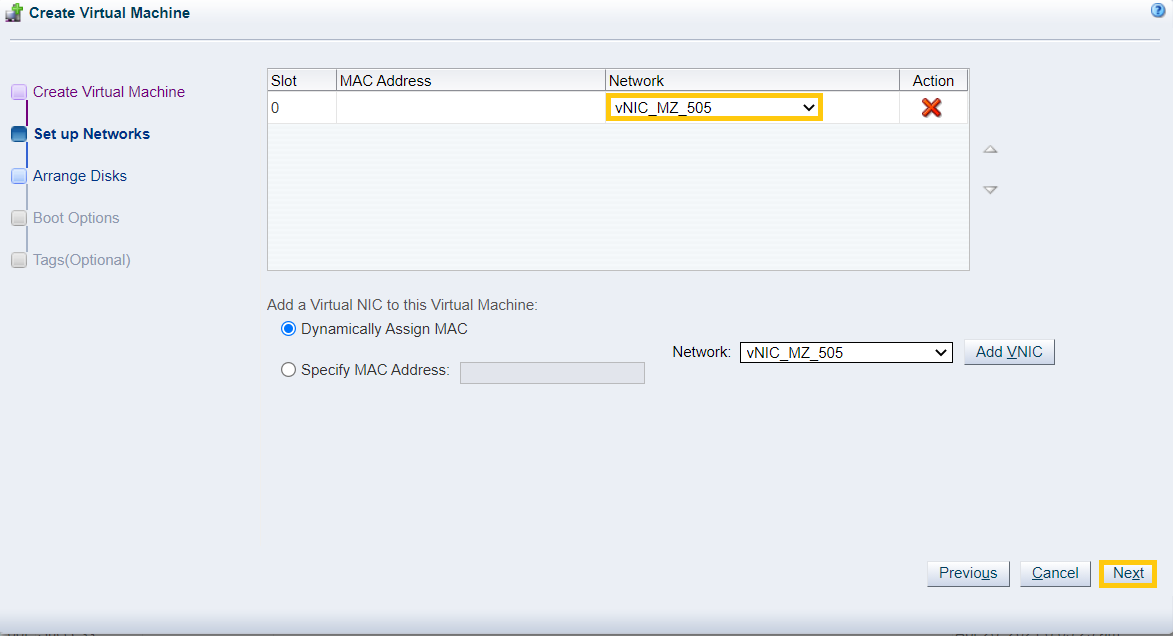This screenshot has height=636, width=1173.
Task: Click the Boot Options step marker
Action: coord(19,218)
